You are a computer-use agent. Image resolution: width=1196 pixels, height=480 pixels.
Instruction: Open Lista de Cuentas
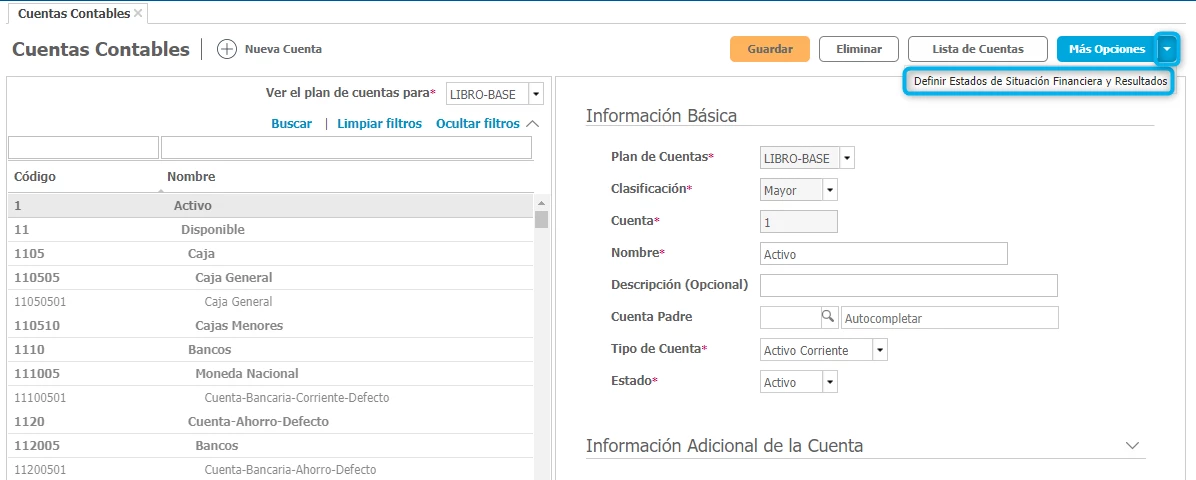coord(977,49)
